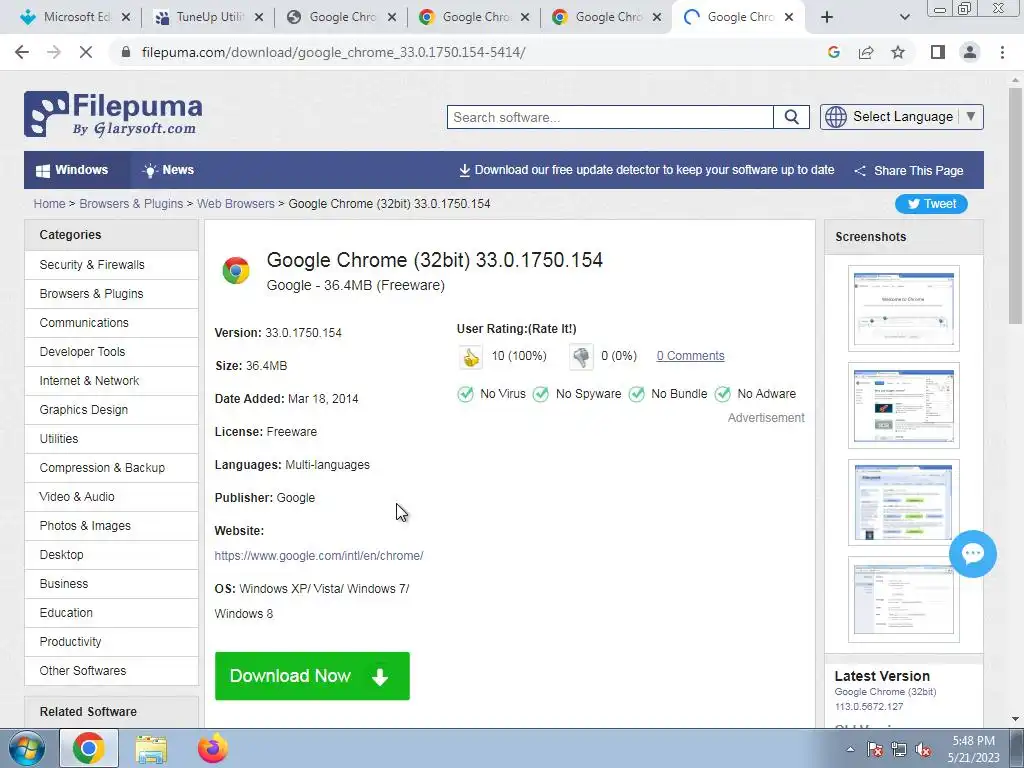Screen dimensions: 1024x768
Task: Click the thumbs up rating icon
Action: 470,357
